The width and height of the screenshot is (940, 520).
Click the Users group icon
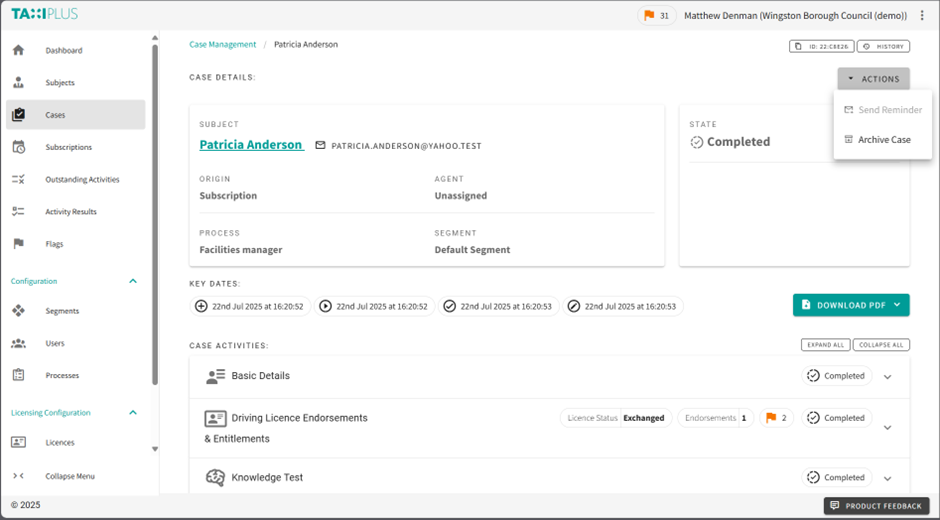pyautogui.click(x=19, y=343)
